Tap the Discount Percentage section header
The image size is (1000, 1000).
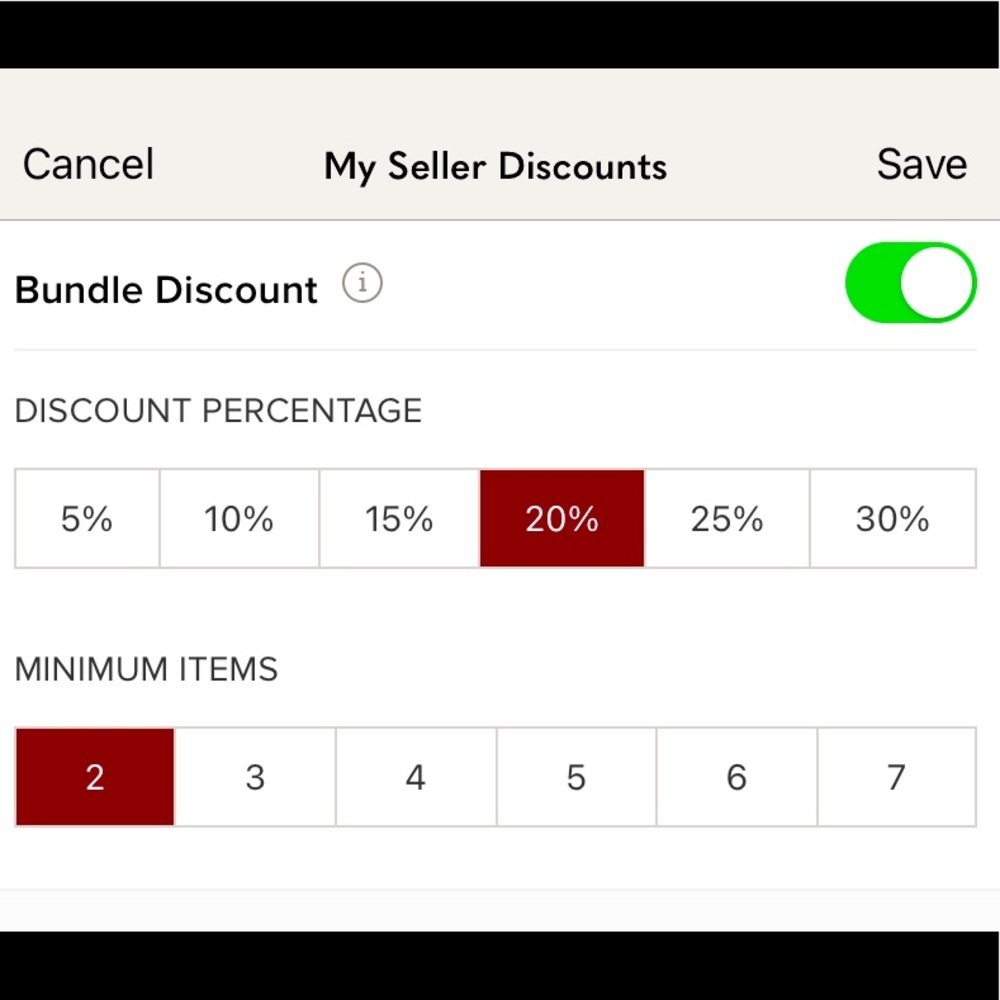click(x=218, y=410)
